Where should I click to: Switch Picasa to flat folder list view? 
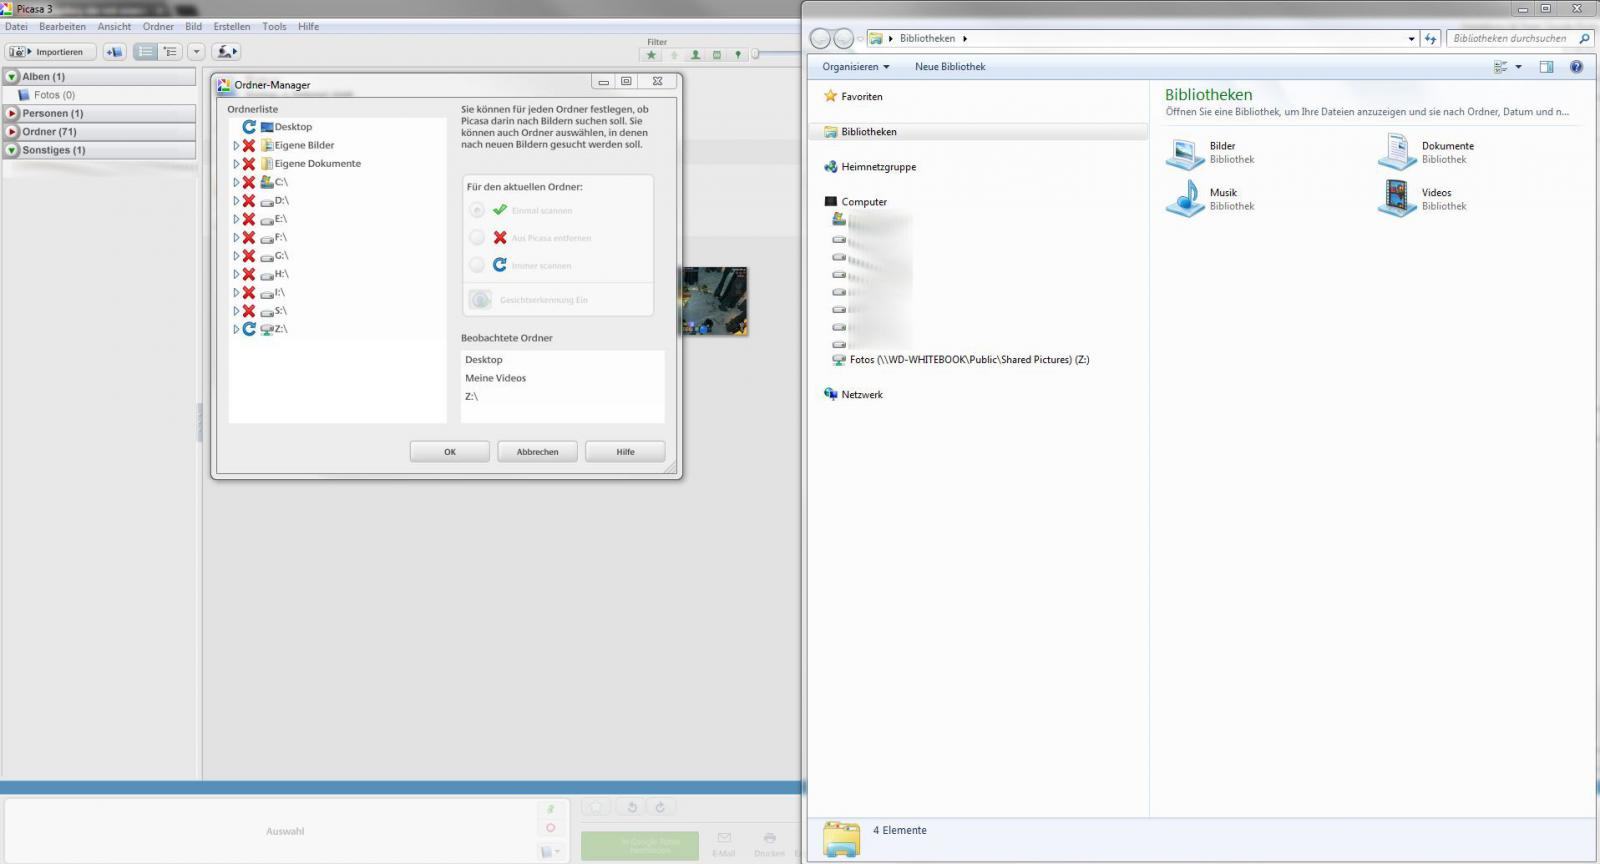[x=146, y=52]
